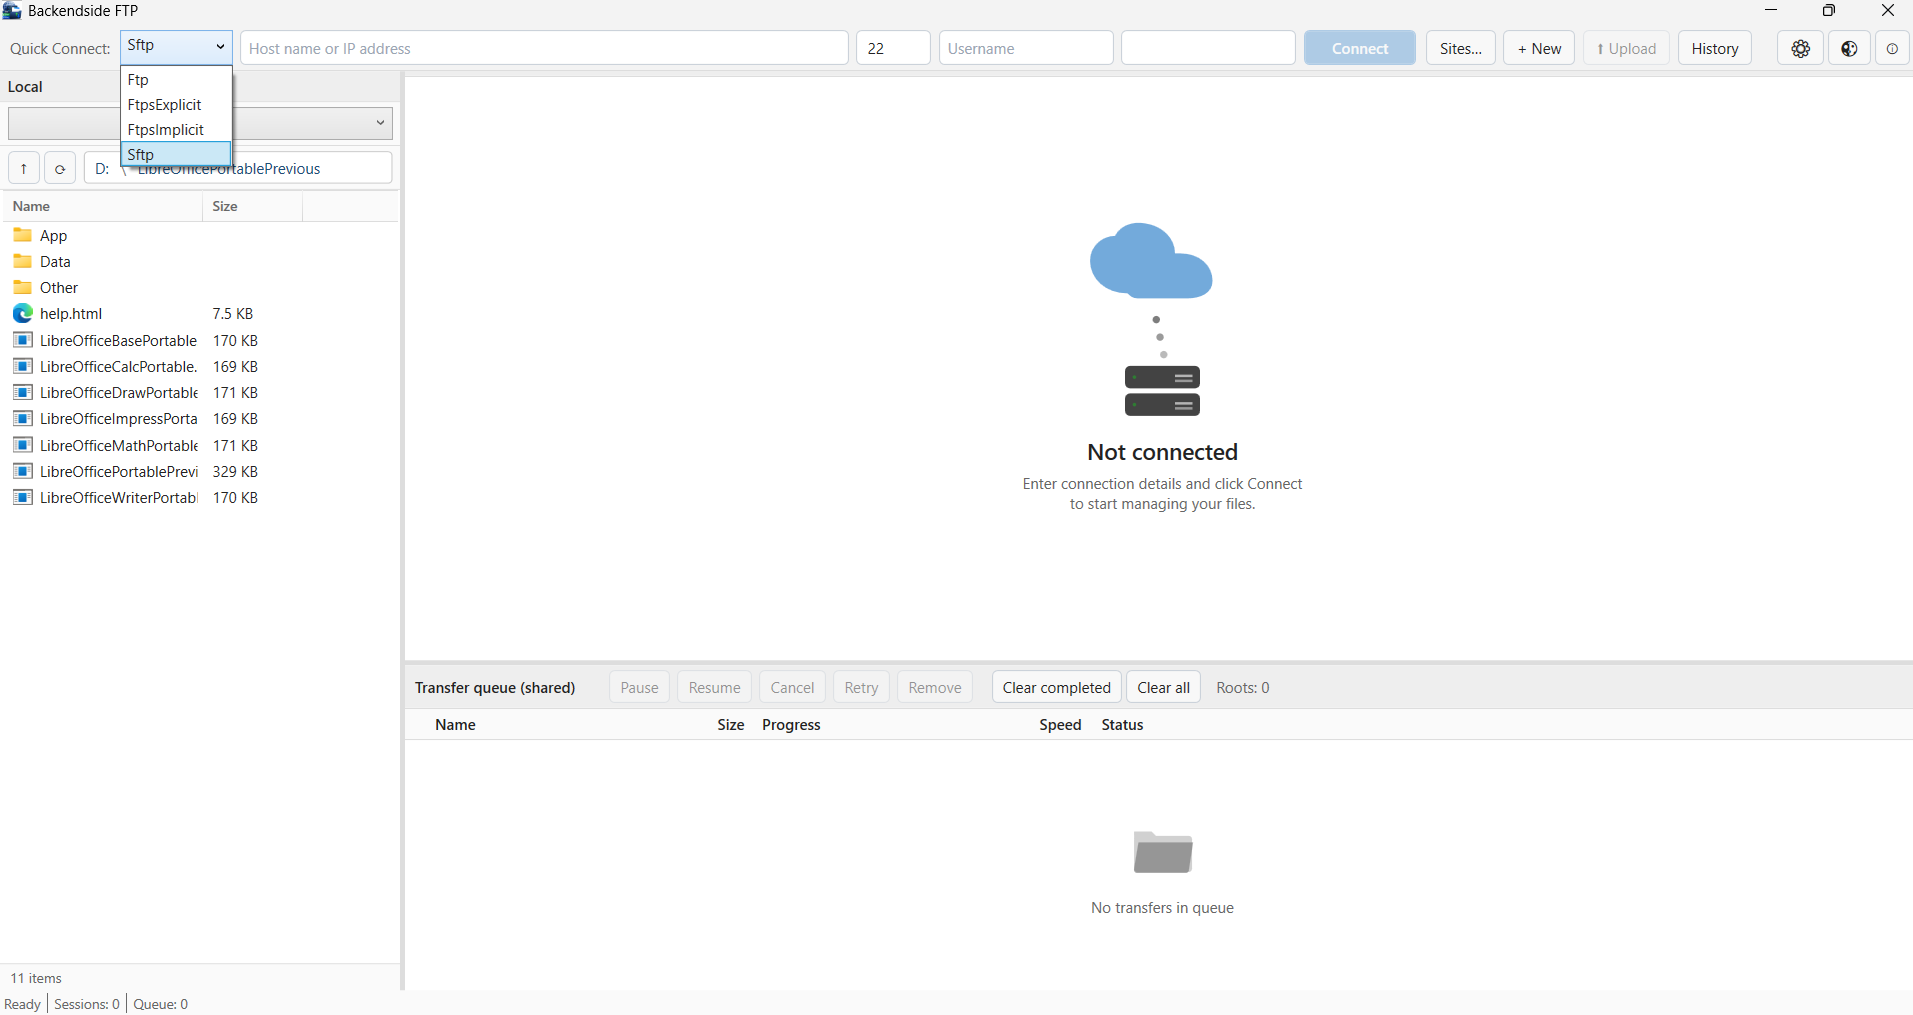The width and height of the screenshot is (1913, 1015).
Task: Click the Username input field
Action: (x=1026, y=48)
